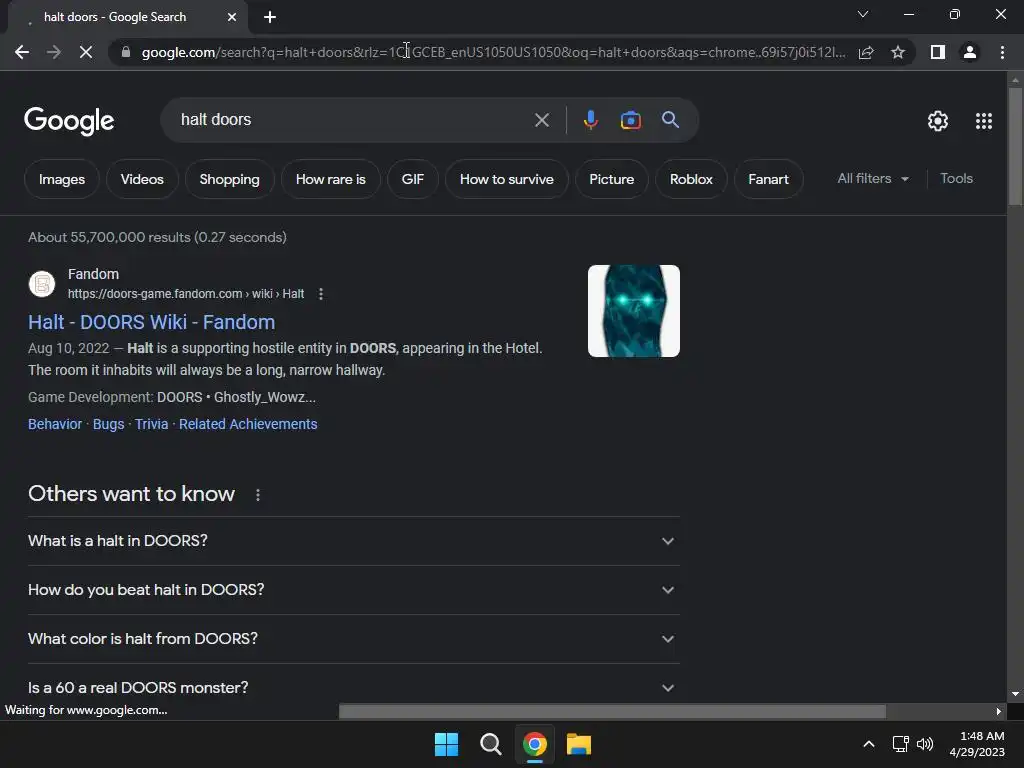1024x768 pixels.
Task: Click the Fandom site favicon
Action: tap(42, 284)
